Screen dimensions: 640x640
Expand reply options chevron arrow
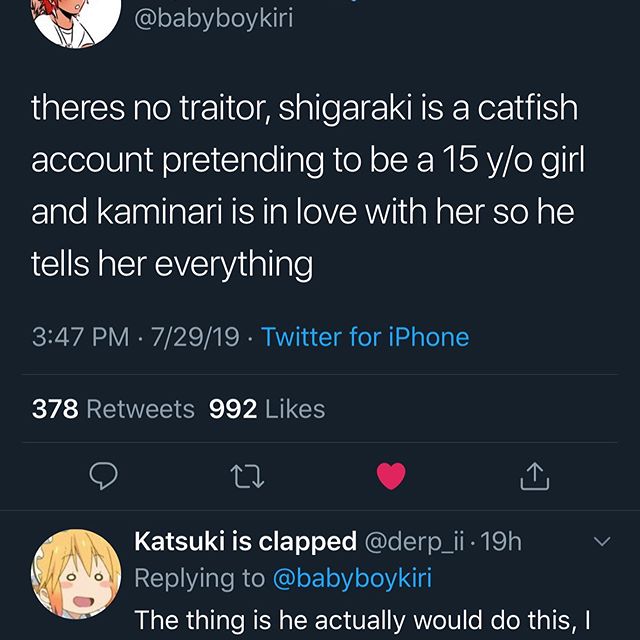[x=602, y=541]
